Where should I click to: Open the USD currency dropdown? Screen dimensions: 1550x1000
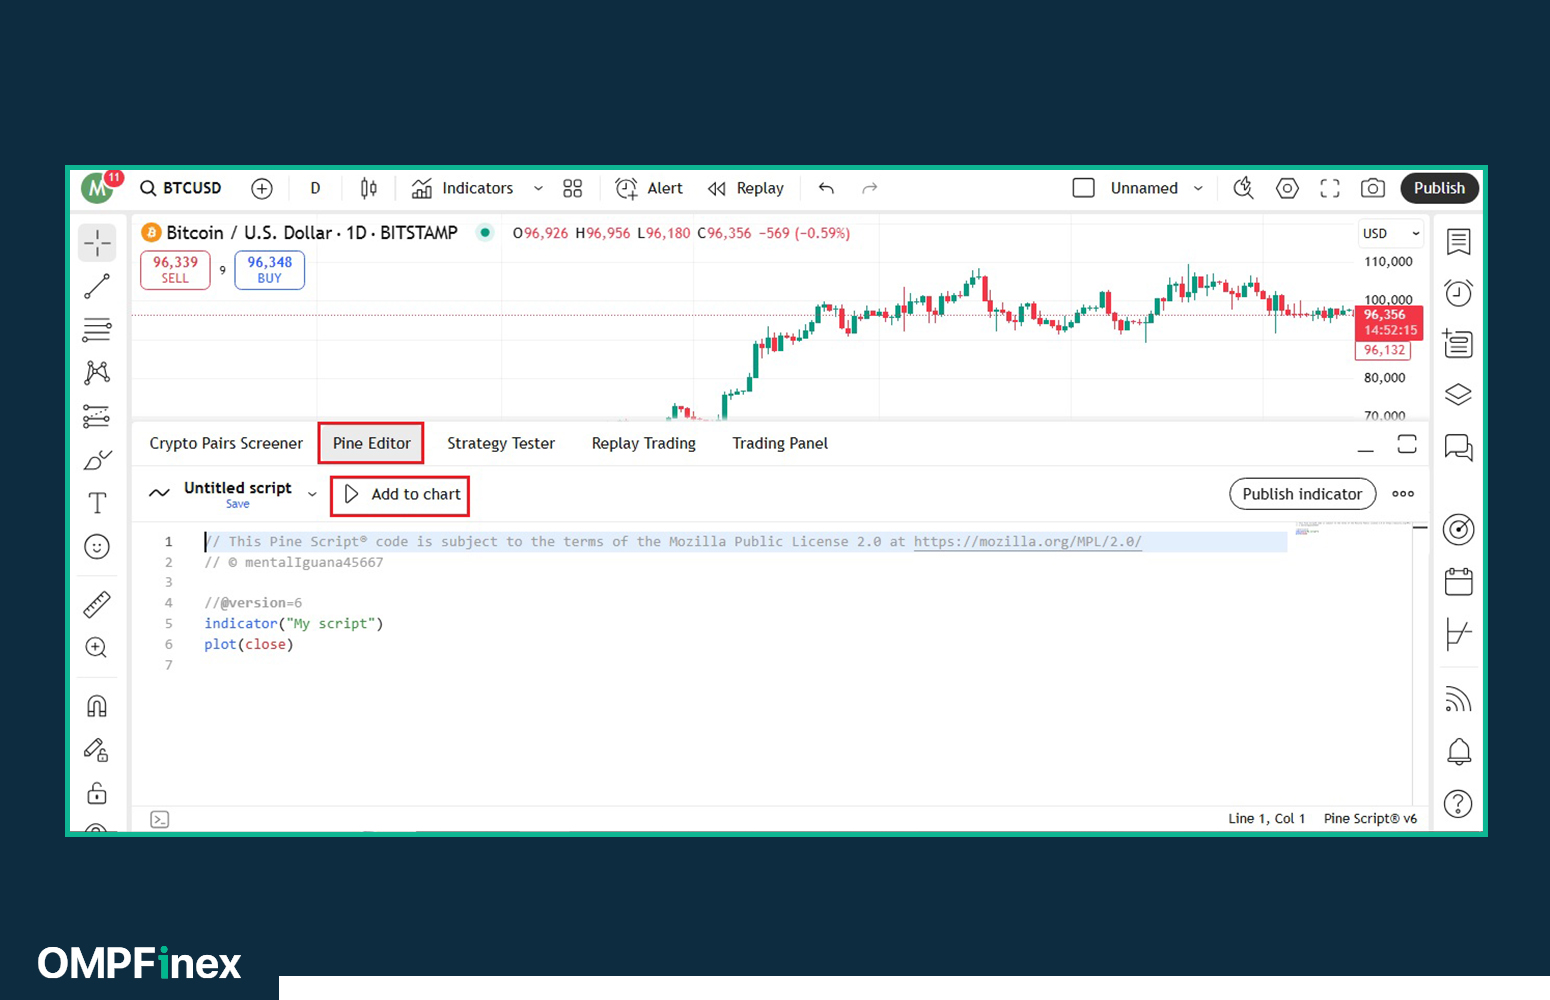pos(1390,233)
